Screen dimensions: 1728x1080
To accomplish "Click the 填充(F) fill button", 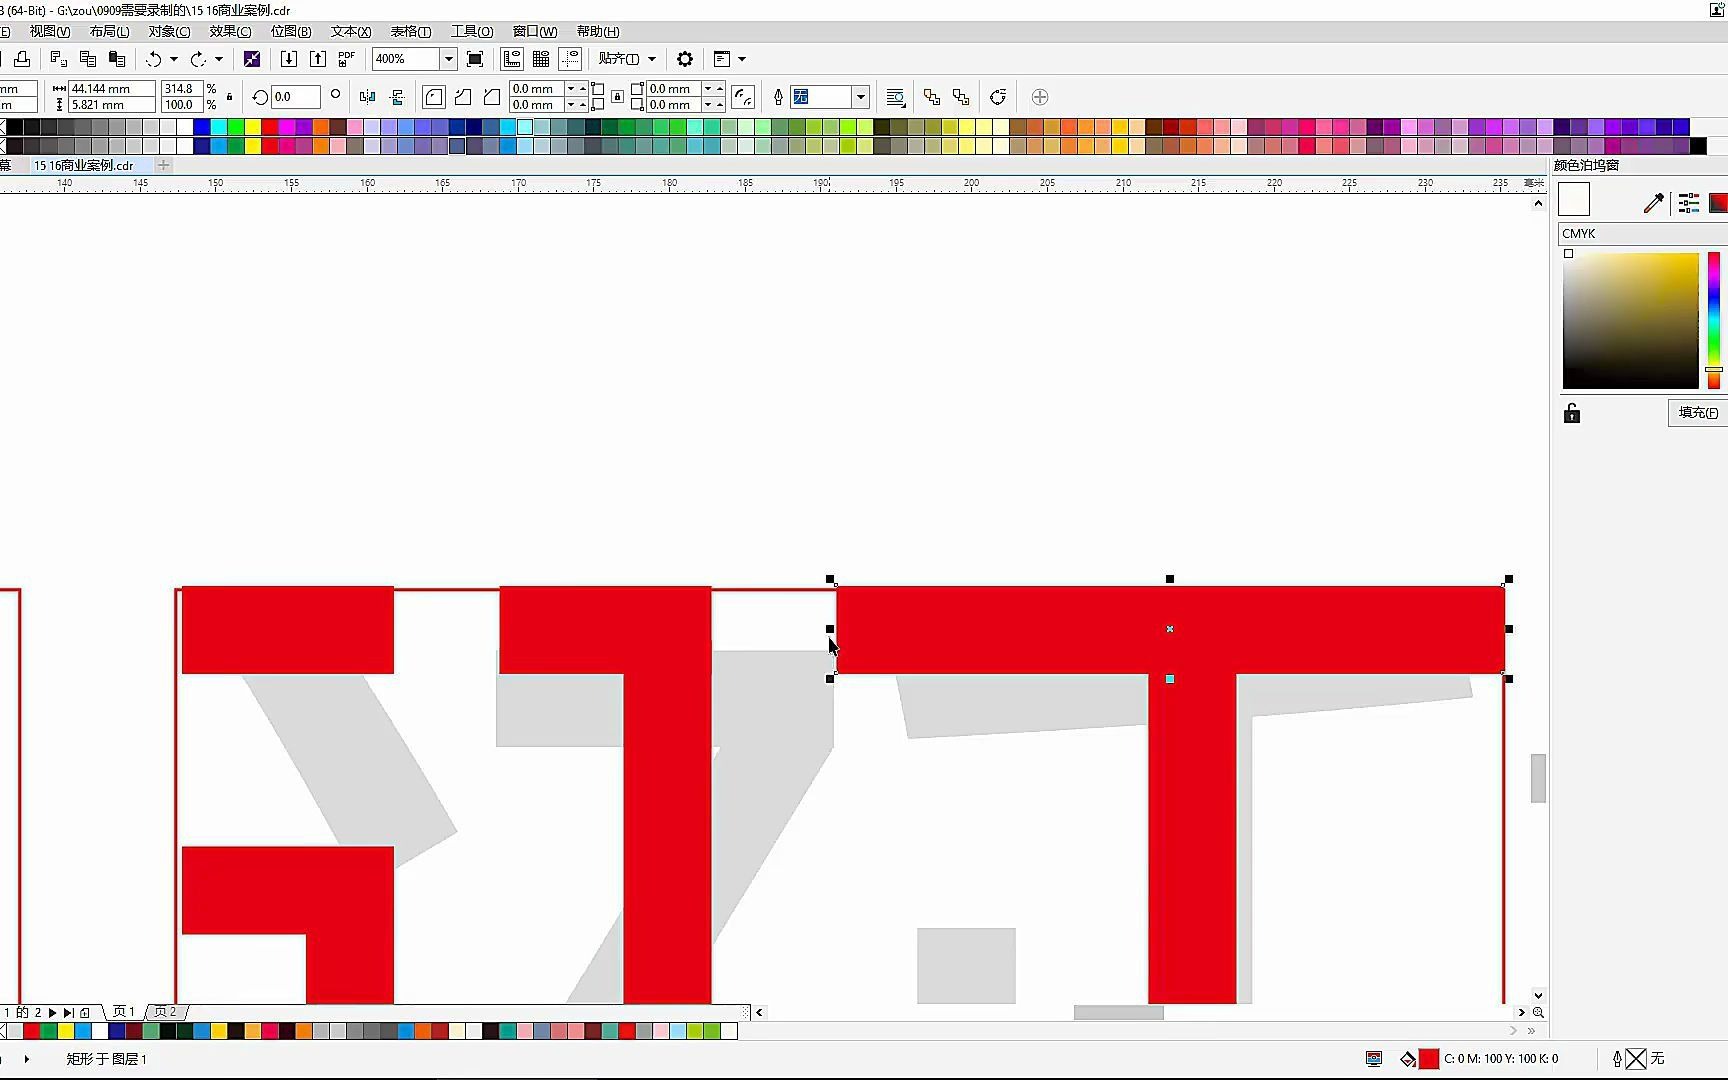I will [1698, 412].
